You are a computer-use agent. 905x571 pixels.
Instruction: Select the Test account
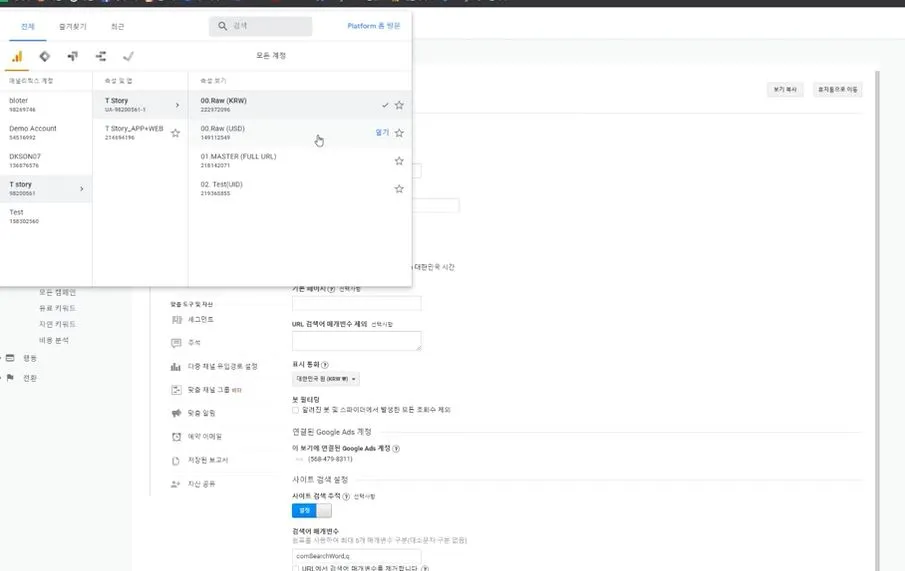point(46,217)
